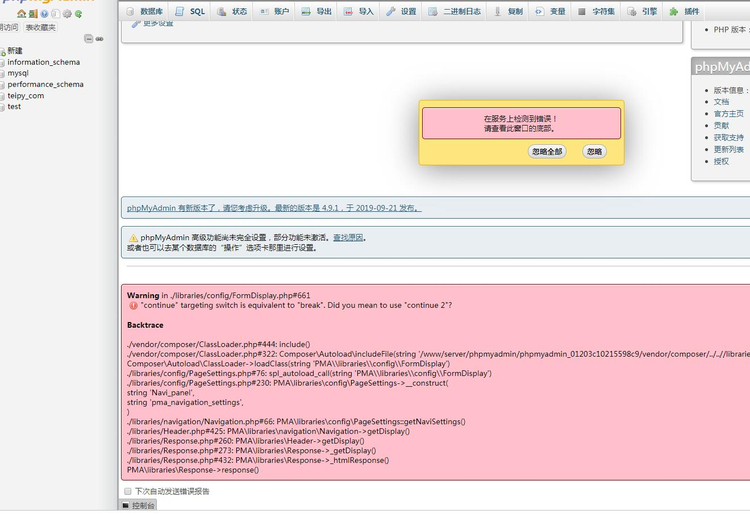This screenshot has height=514, width=750.
Task: Open the 授权 license link
Action: 721,162
